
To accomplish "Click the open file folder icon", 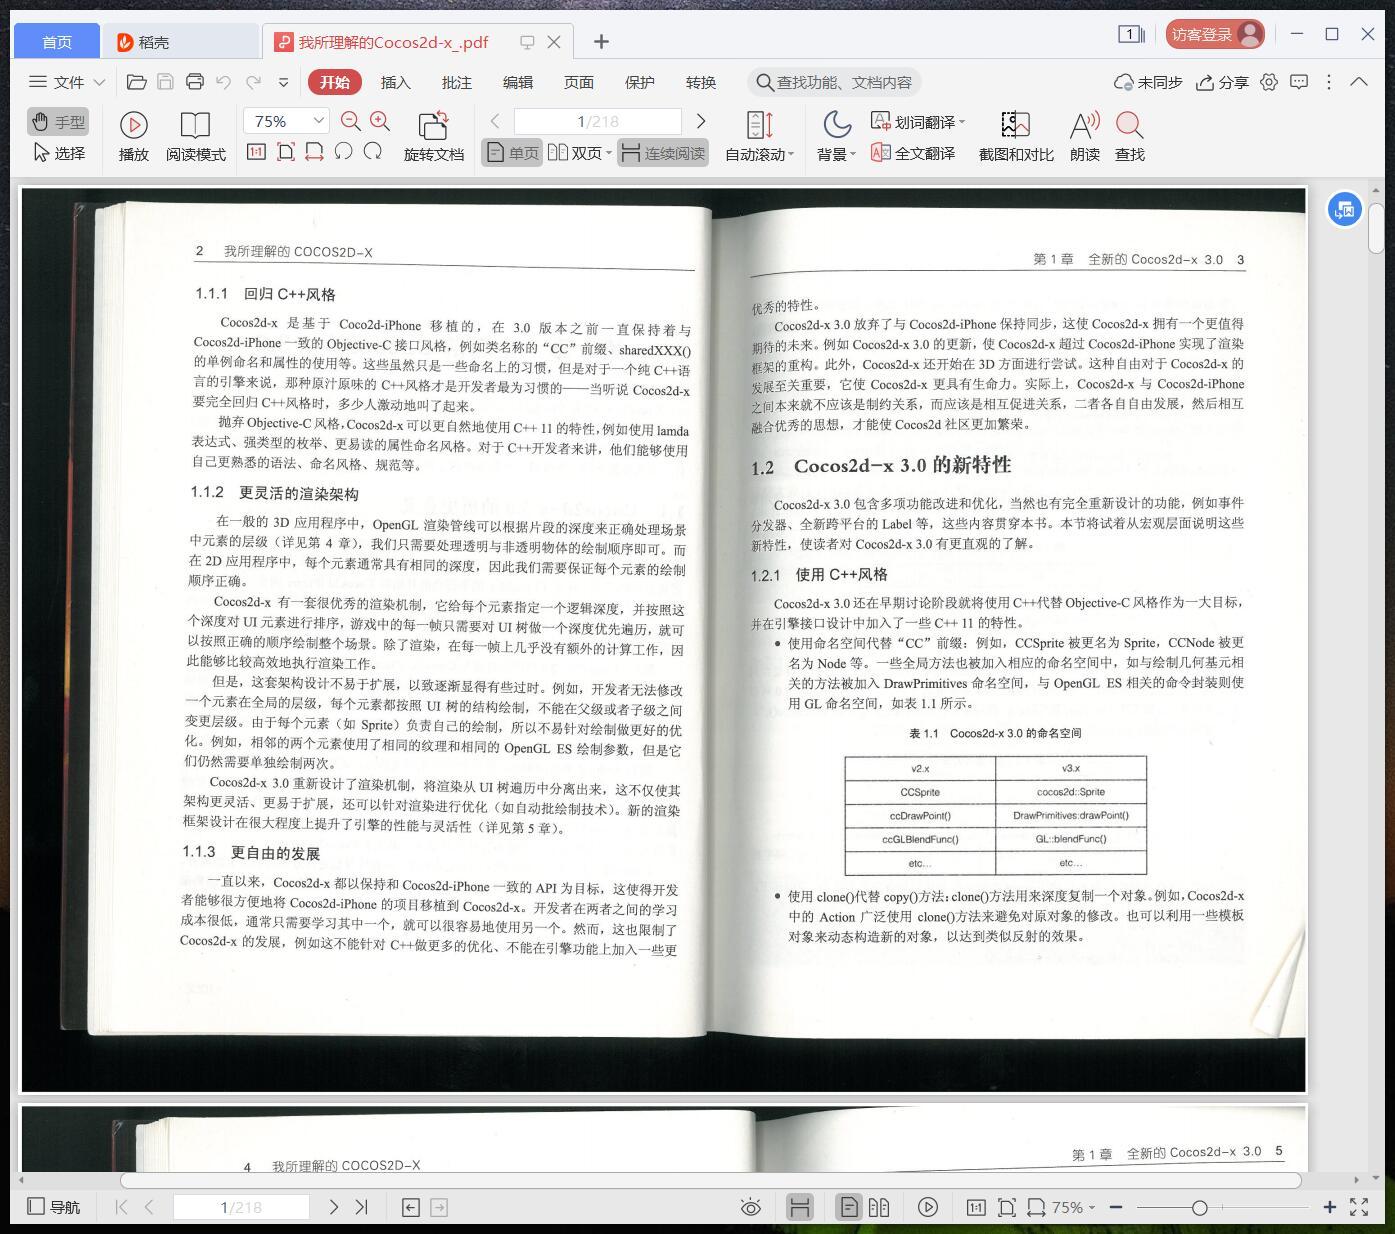I will [136, 82].
